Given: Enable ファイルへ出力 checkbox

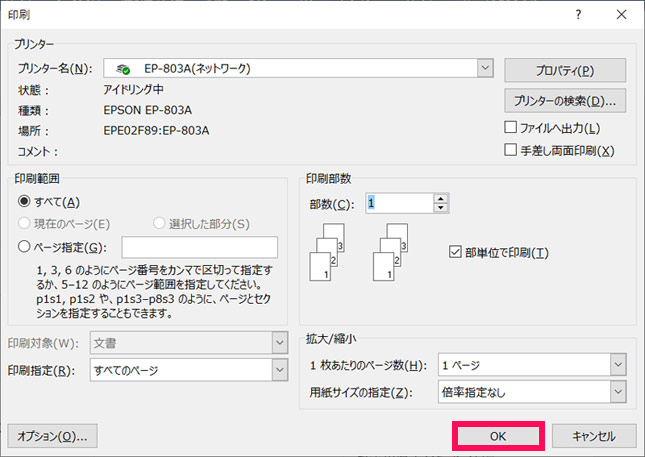Looking at the screenshot, I should [511, 128].
